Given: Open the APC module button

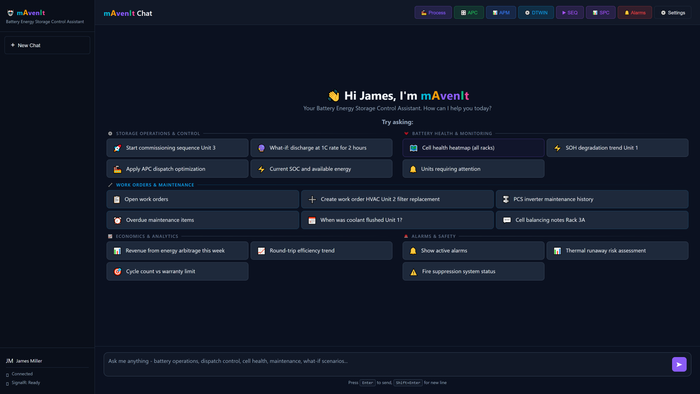Looking at the screenshot, I should pyautogui.click(x=469, y=12).
